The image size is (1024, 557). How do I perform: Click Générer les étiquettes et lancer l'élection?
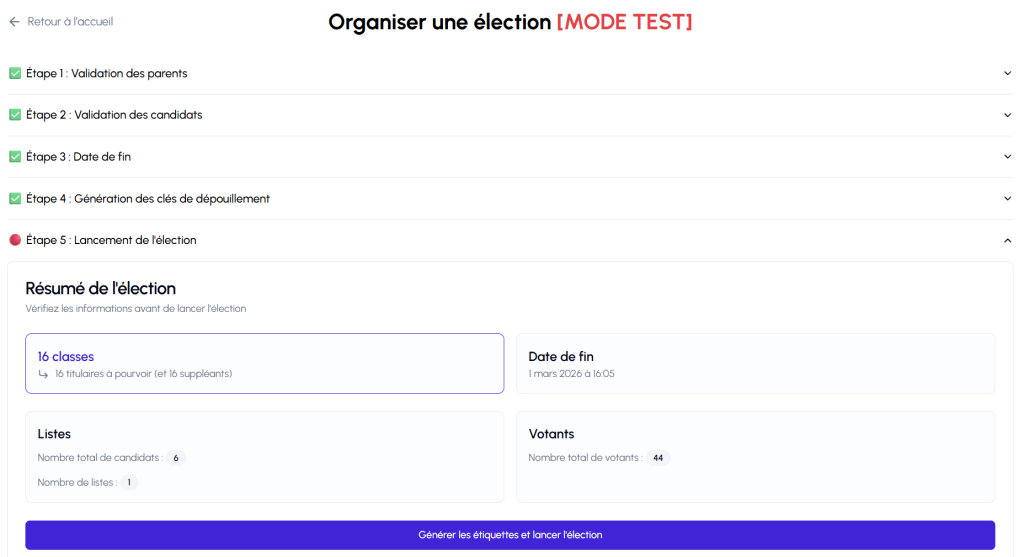[x=510, y=535]
